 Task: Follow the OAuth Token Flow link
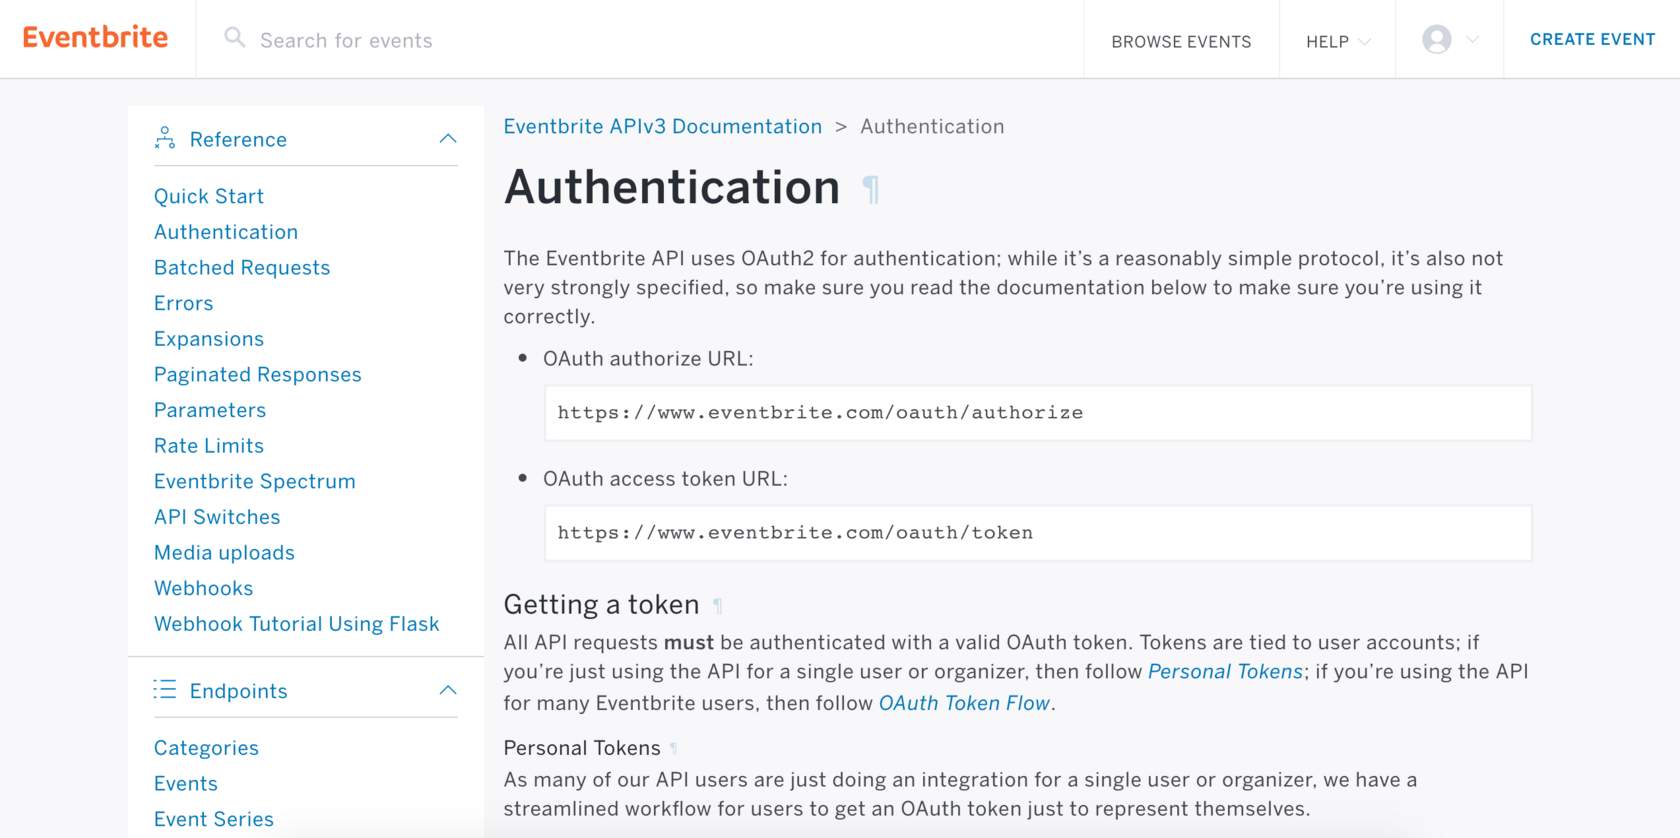click(964, 703)
